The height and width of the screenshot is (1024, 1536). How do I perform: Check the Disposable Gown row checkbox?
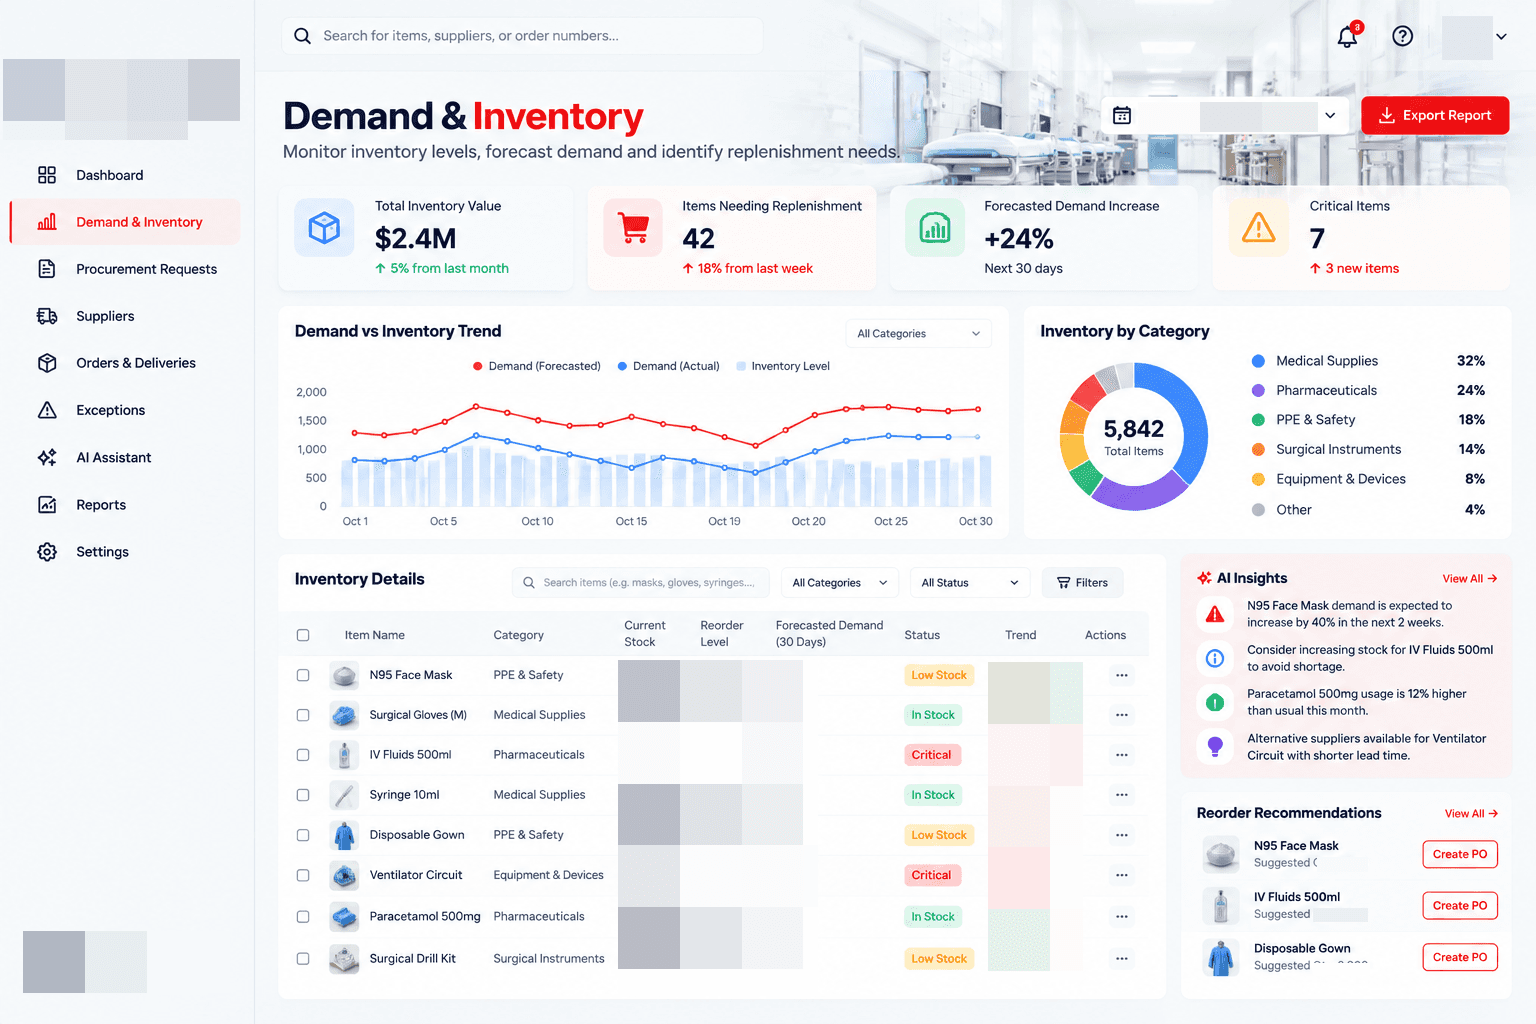[x=303, y=835]
